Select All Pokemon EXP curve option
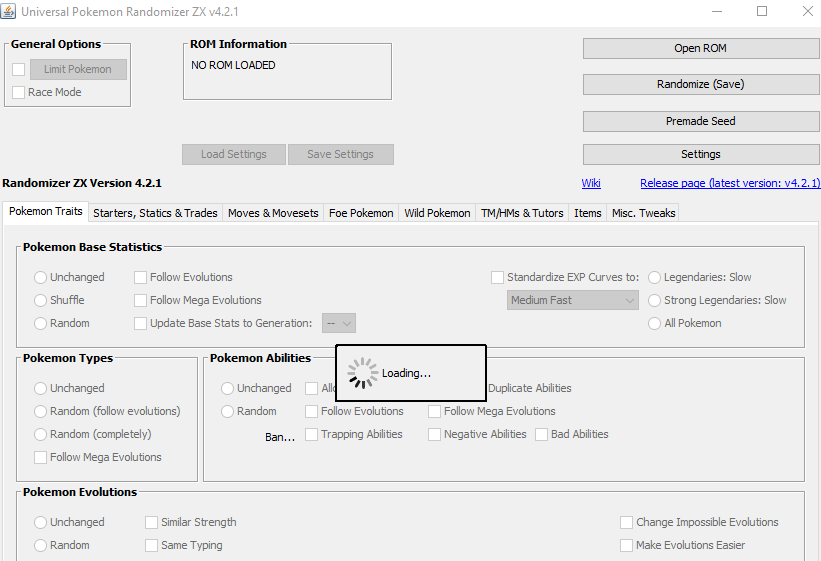 654,323
